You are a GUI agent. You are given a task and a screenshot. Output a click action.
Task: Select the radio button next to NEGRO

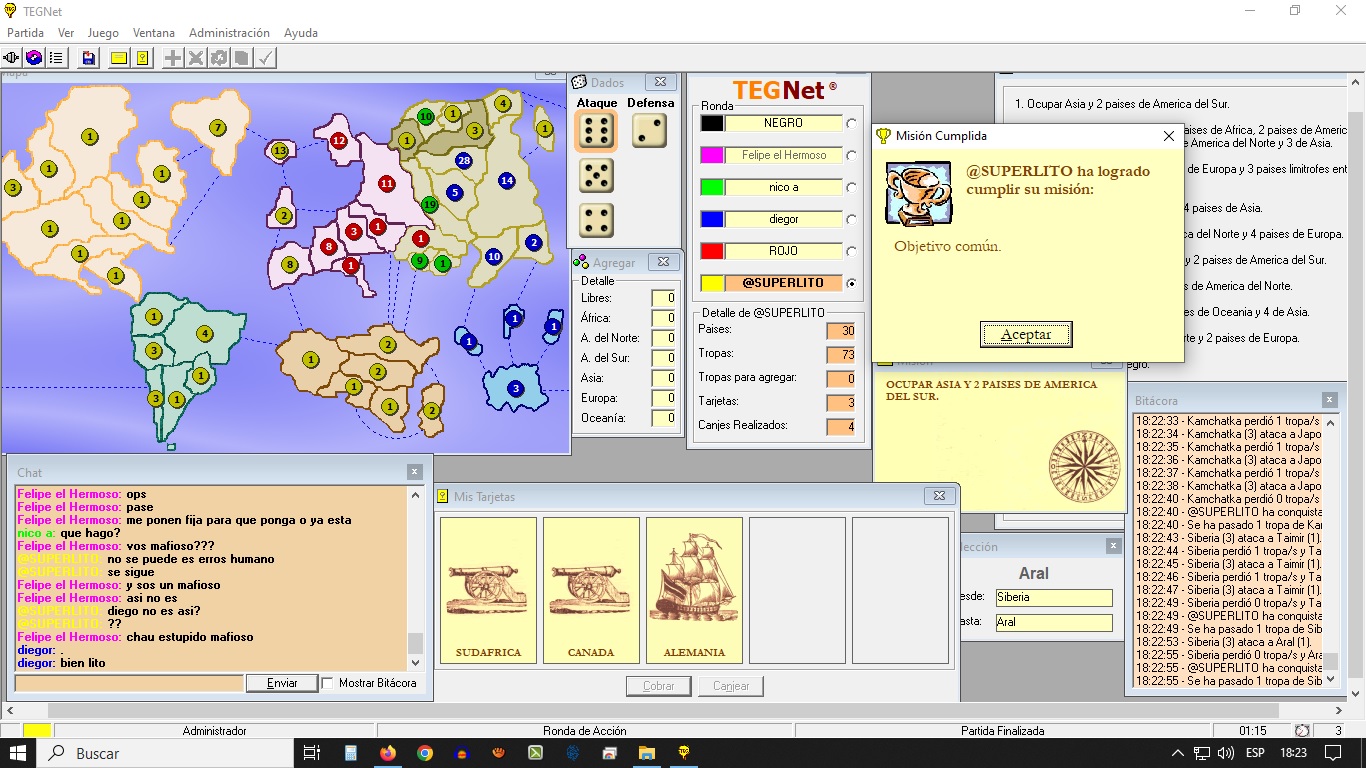pyautogui.click(x=851, y=124)
